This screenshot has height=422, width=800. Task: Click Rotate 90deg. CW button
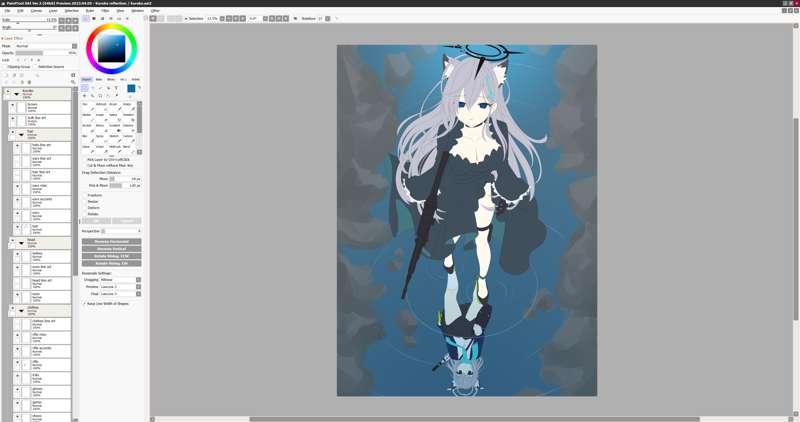111,263
